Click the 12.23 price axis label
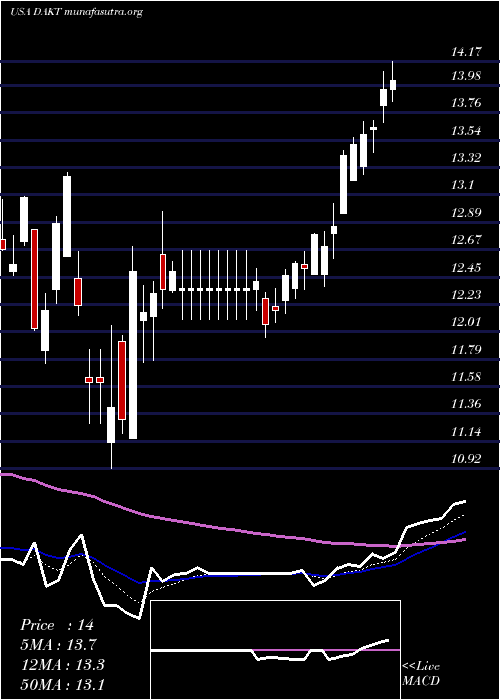Viewport: 500px width, 700px height. (x=466, y=294)
